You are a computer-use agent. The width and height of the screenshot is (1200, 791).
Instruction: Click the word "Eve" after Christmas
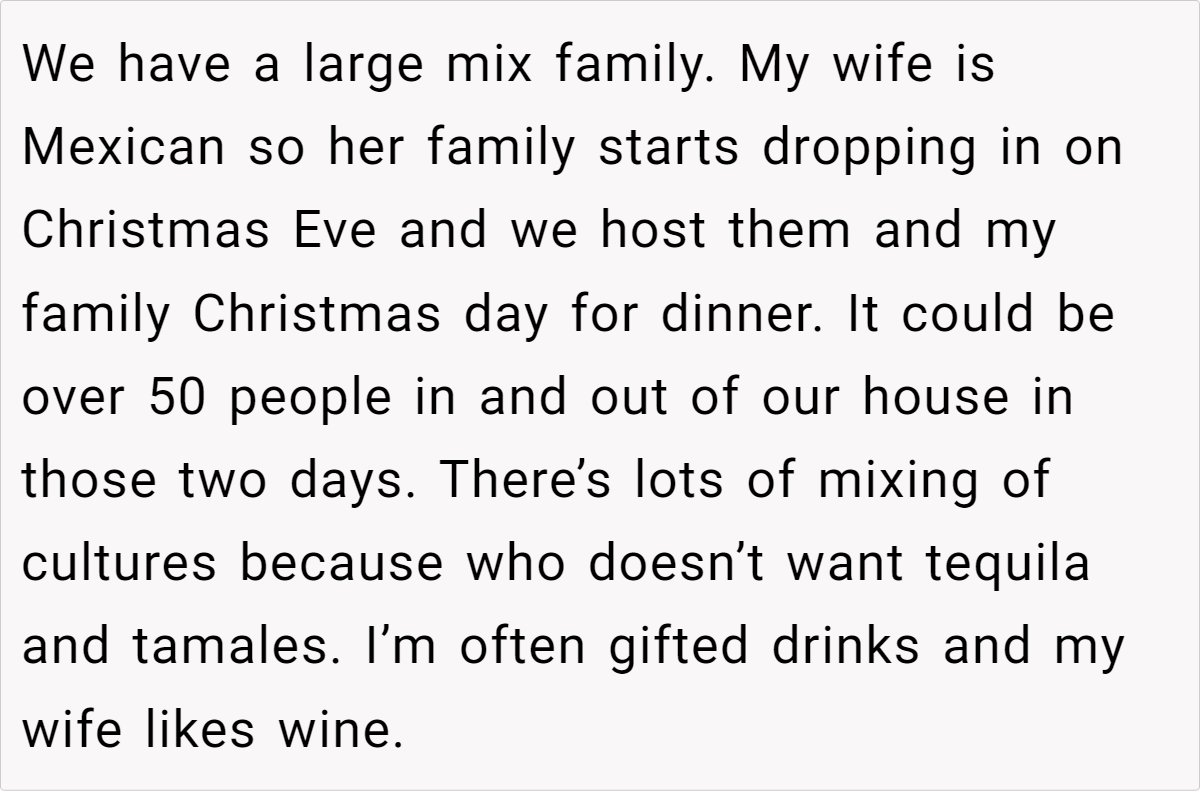[336, 232]
